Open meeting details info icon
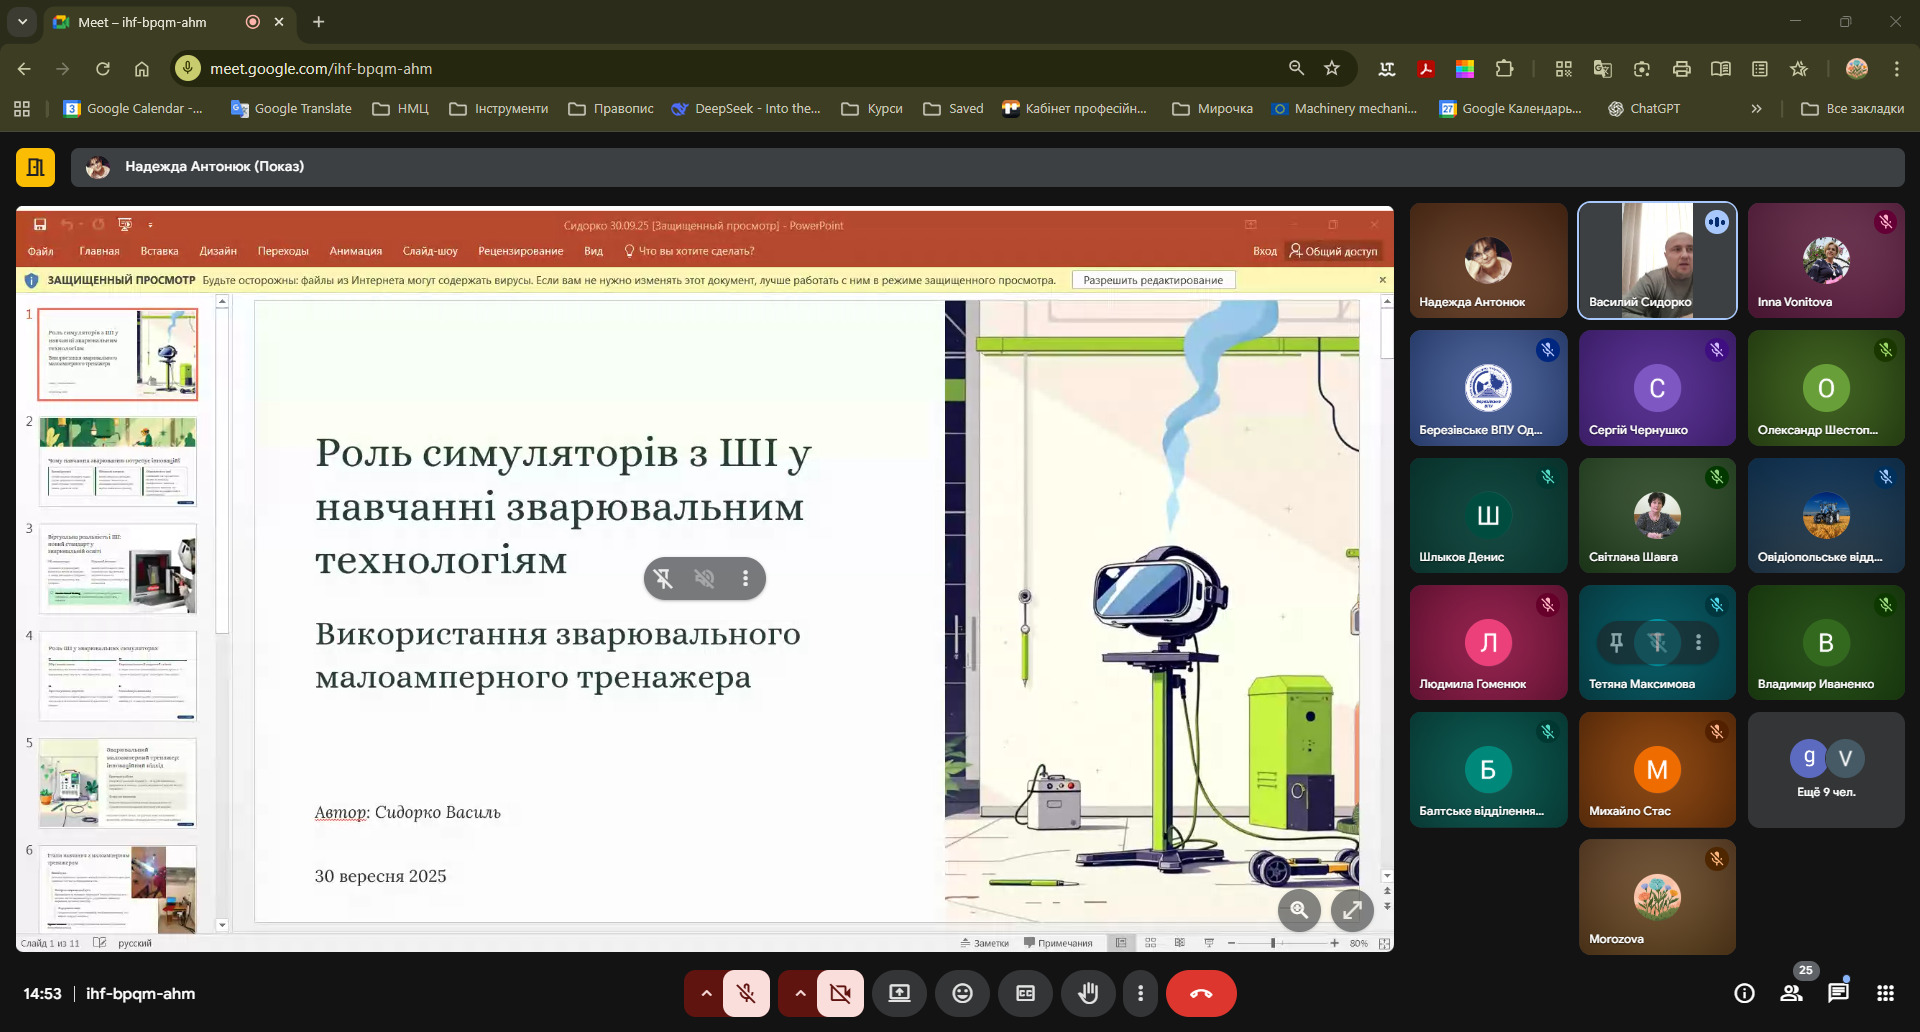 click(1744, 993)
